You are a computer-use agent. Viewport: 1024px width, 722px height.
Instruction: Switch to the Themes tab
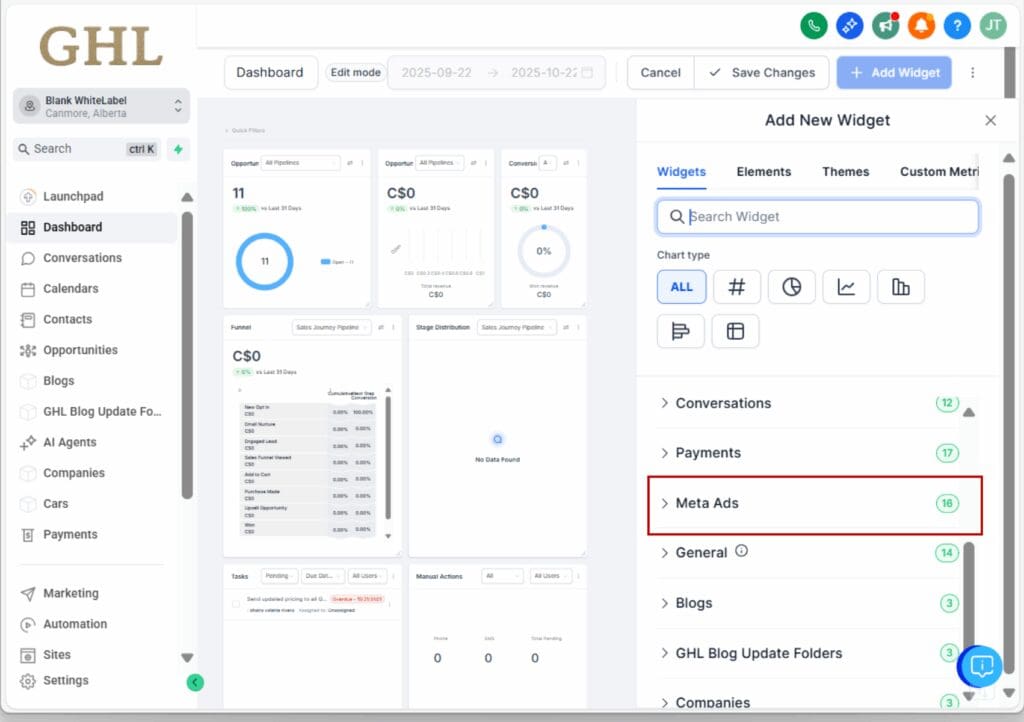(845, 171)
